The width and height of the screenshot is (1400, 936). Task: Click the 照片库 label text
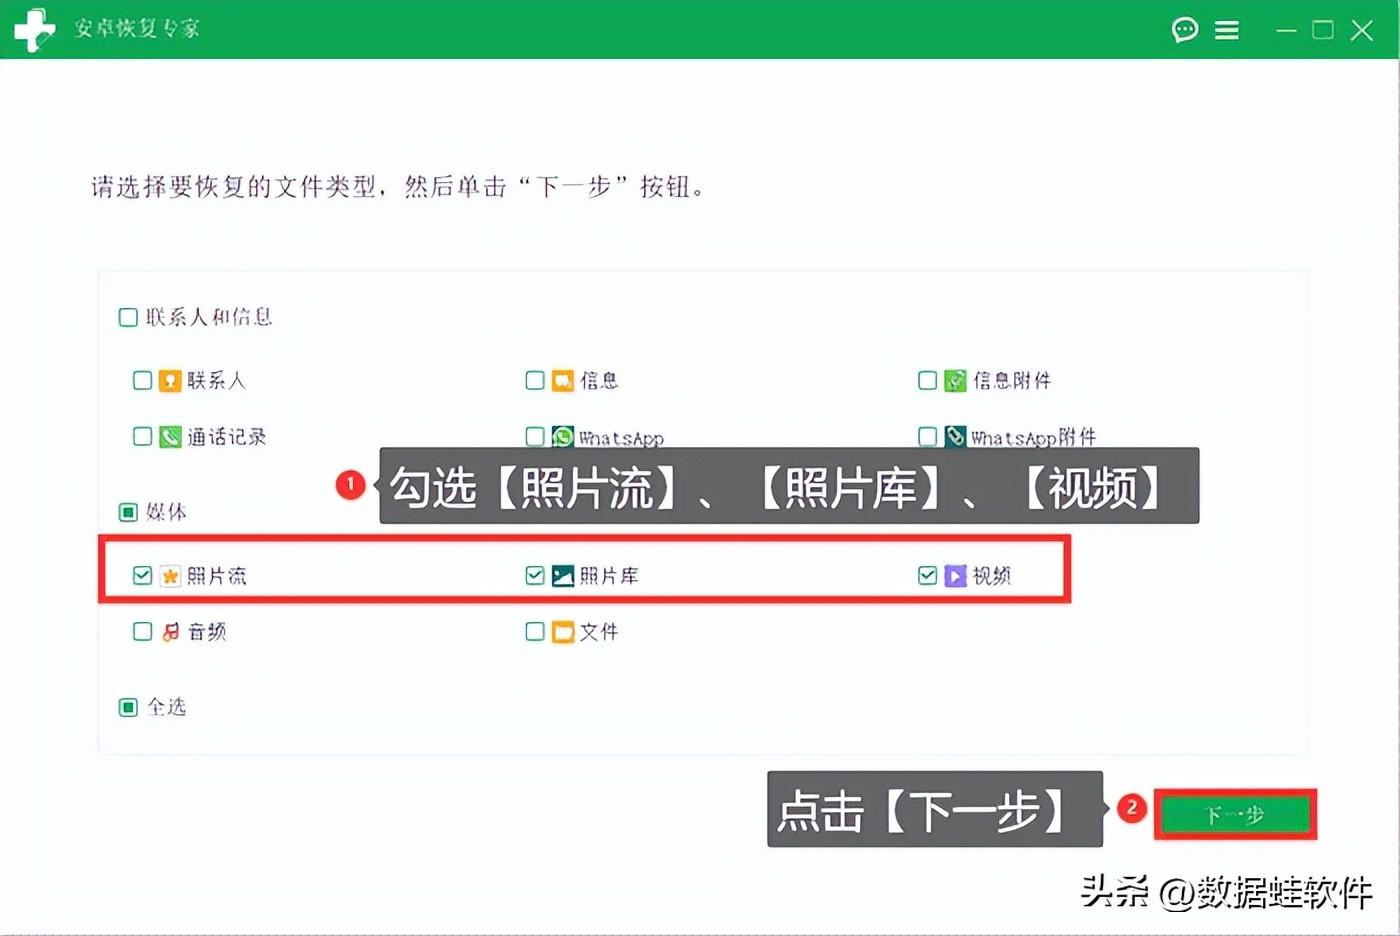click(x=609, y=576)
